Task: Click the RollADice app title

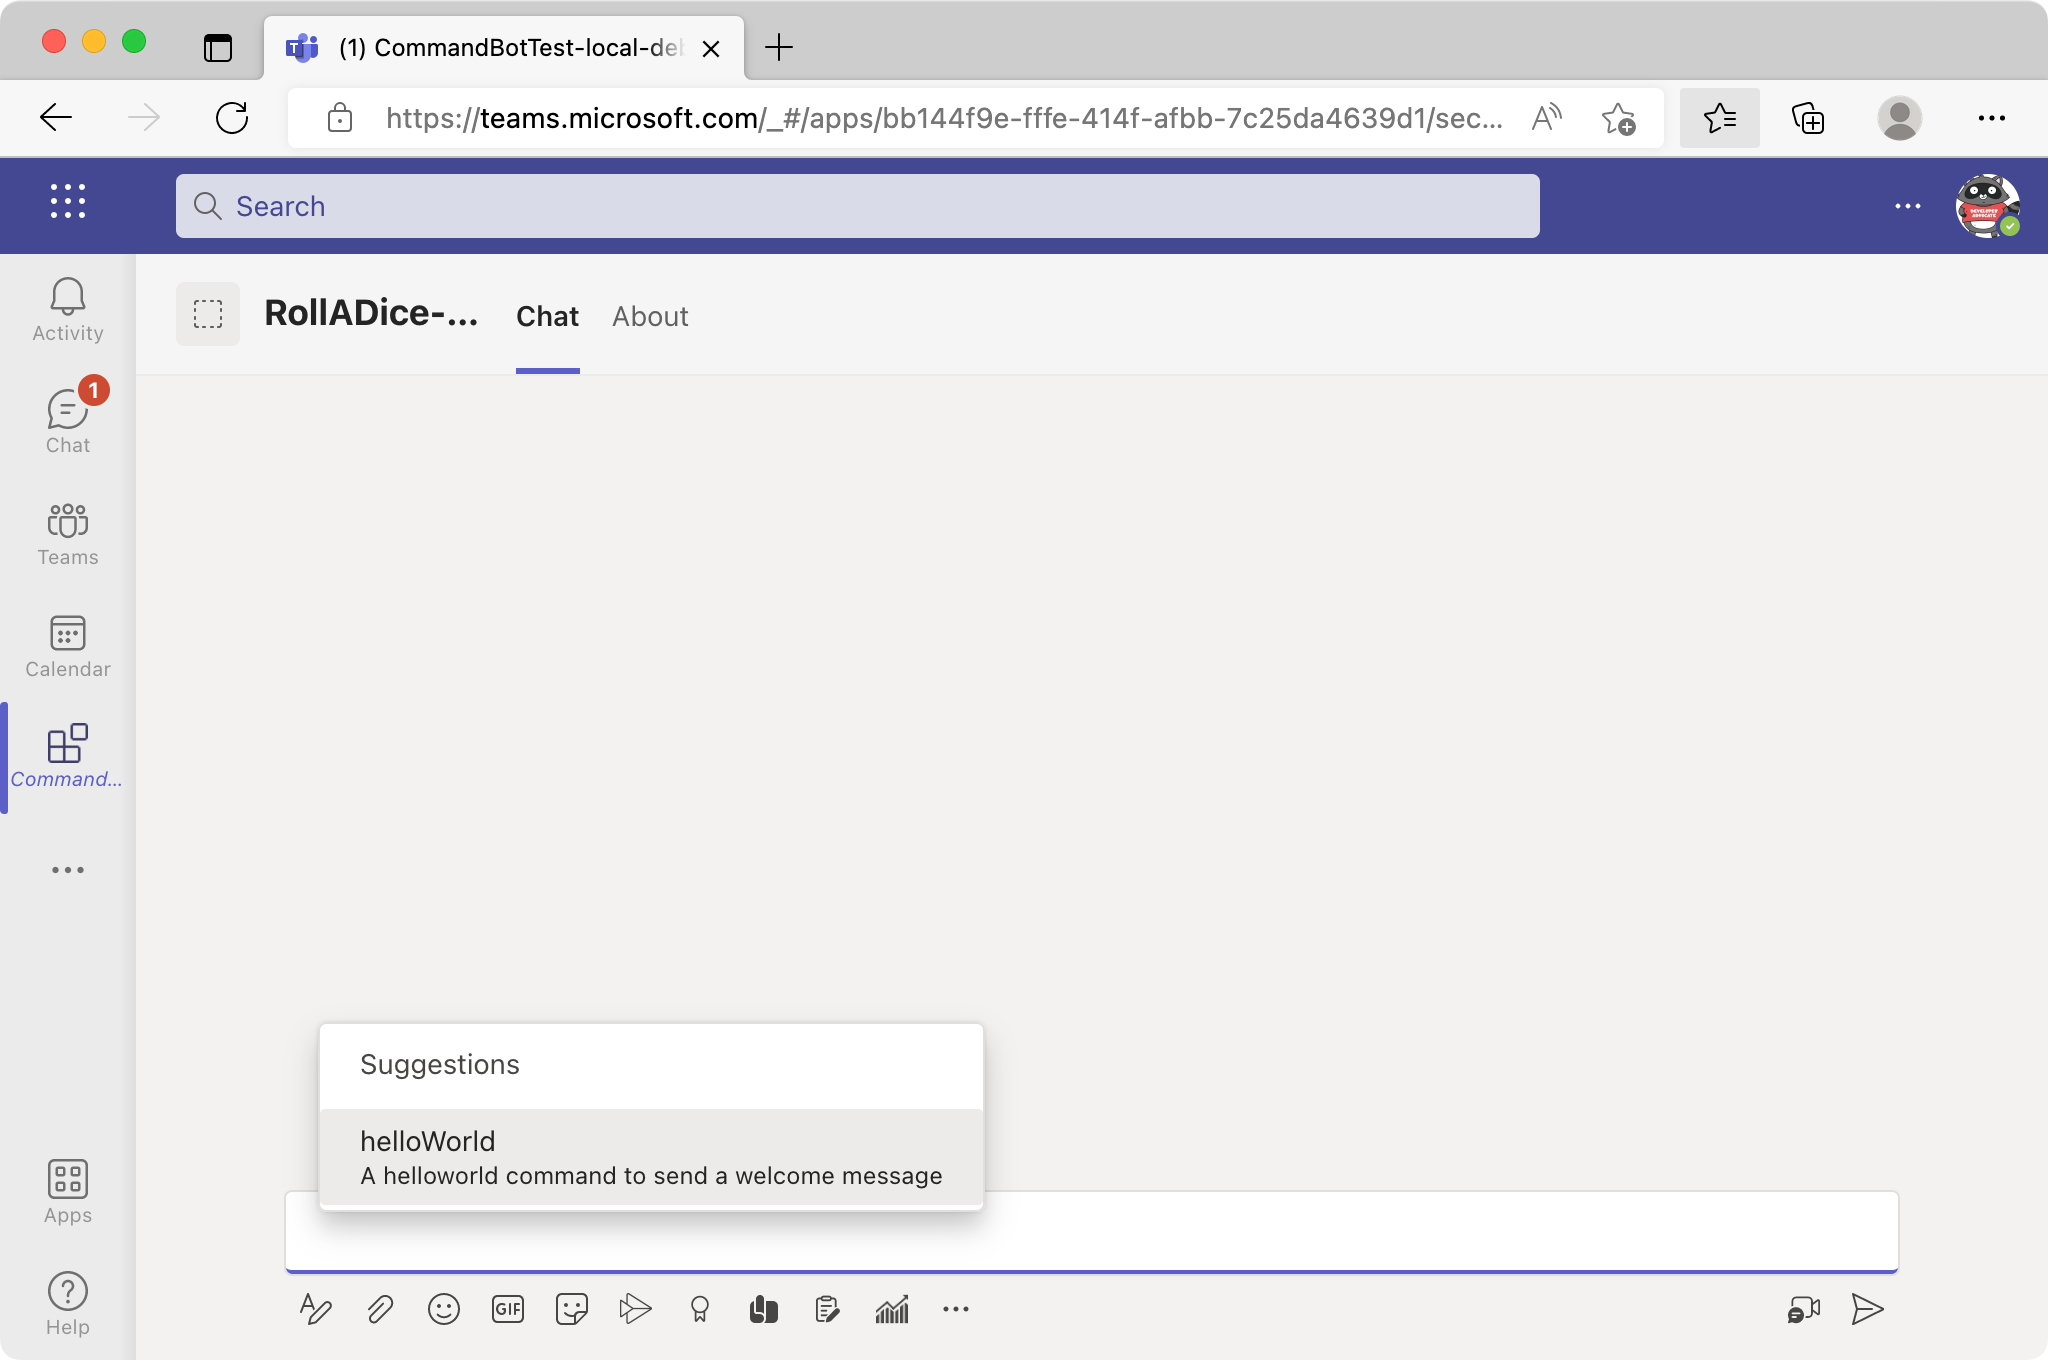Action: pos(371,314)
